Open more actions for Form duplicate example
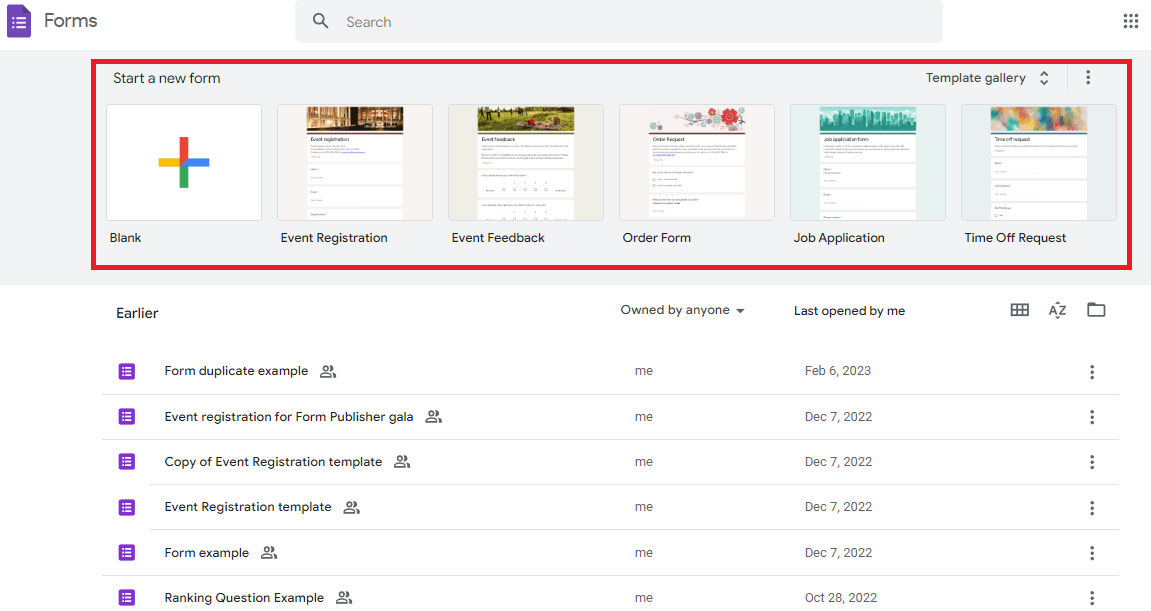Screen dimensions: 1151x611 click(x=1092, y=372)
